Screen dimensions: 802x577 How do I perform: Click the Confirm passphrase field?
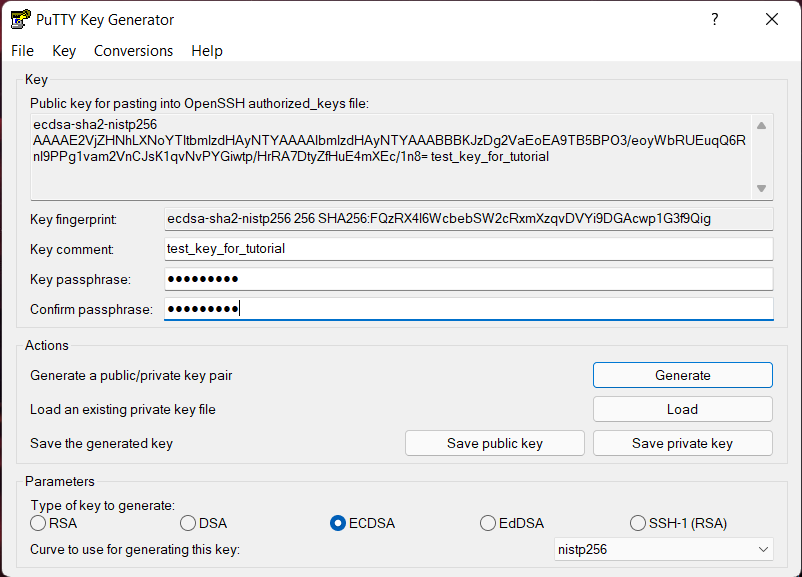469,309
